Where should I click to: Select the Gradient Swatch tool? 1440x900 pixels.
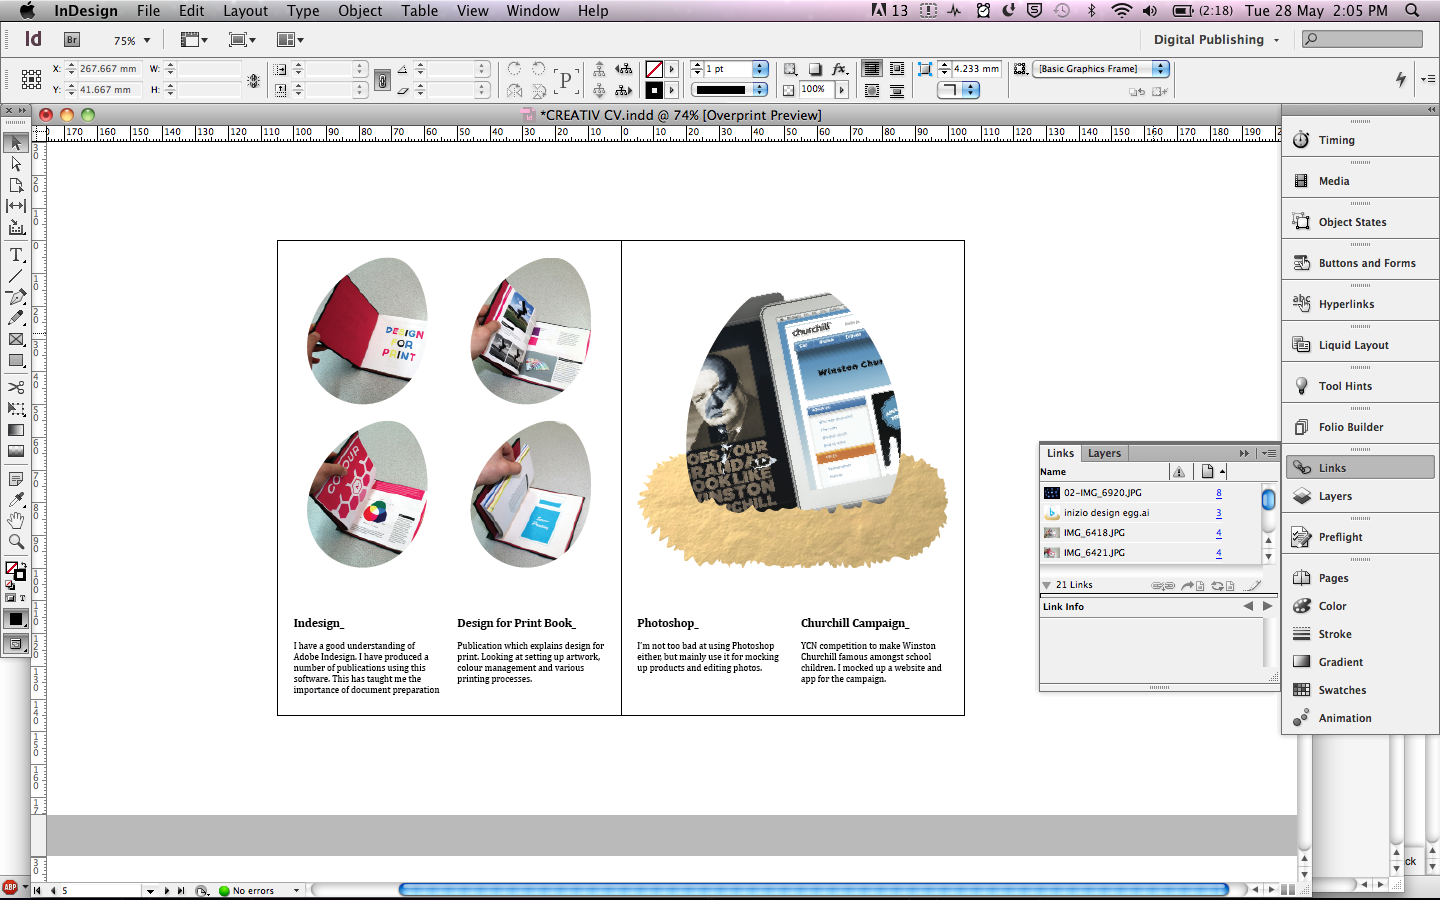pyautogui.click(x=16, y=430)
